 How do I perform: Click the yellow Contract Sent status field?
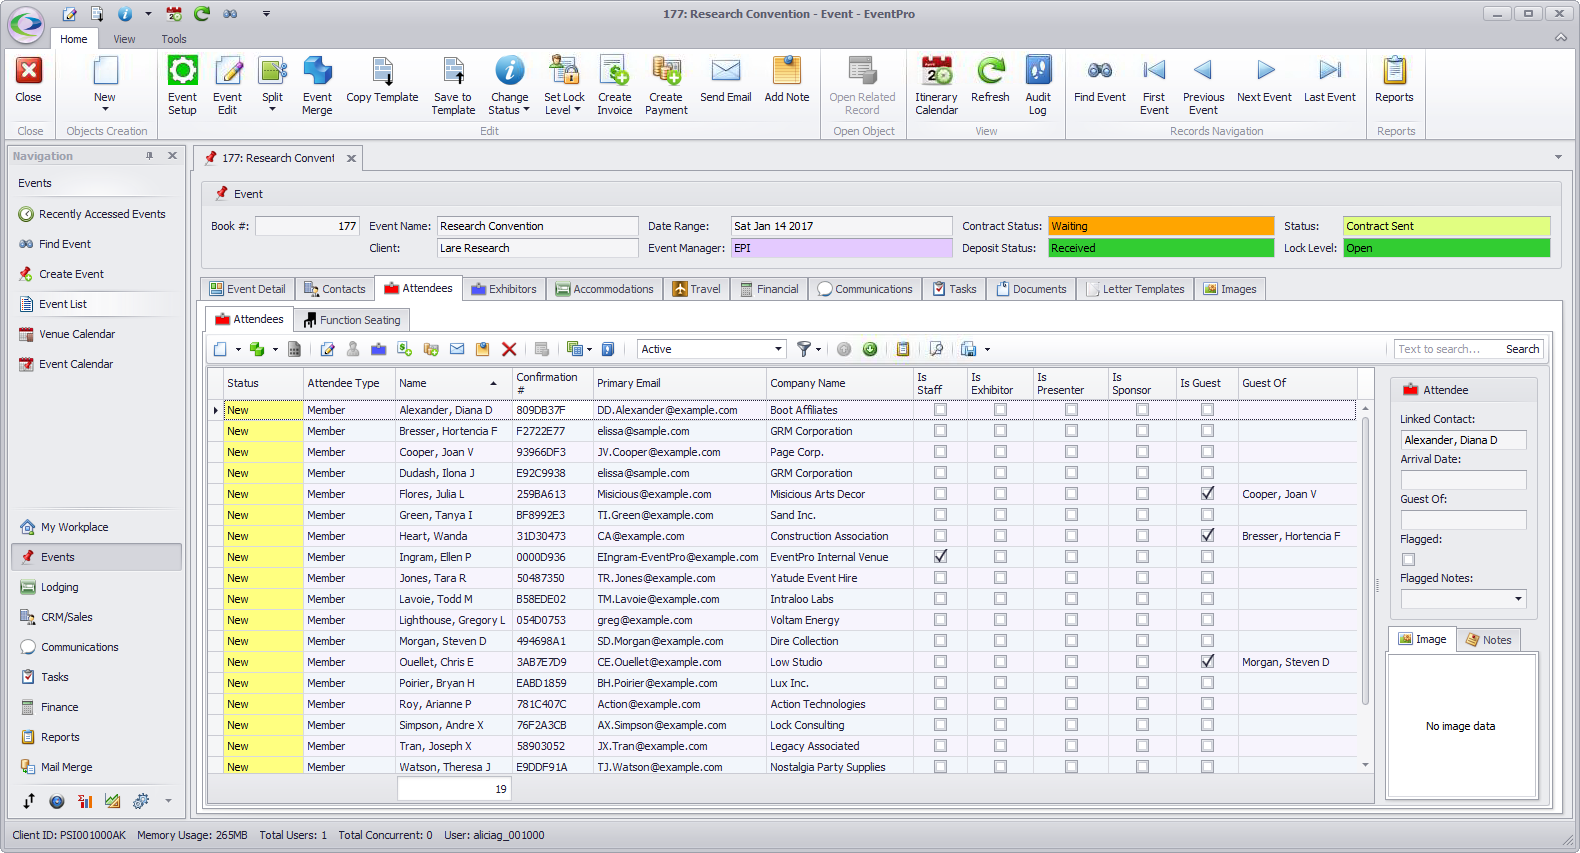pos(1446,226)
